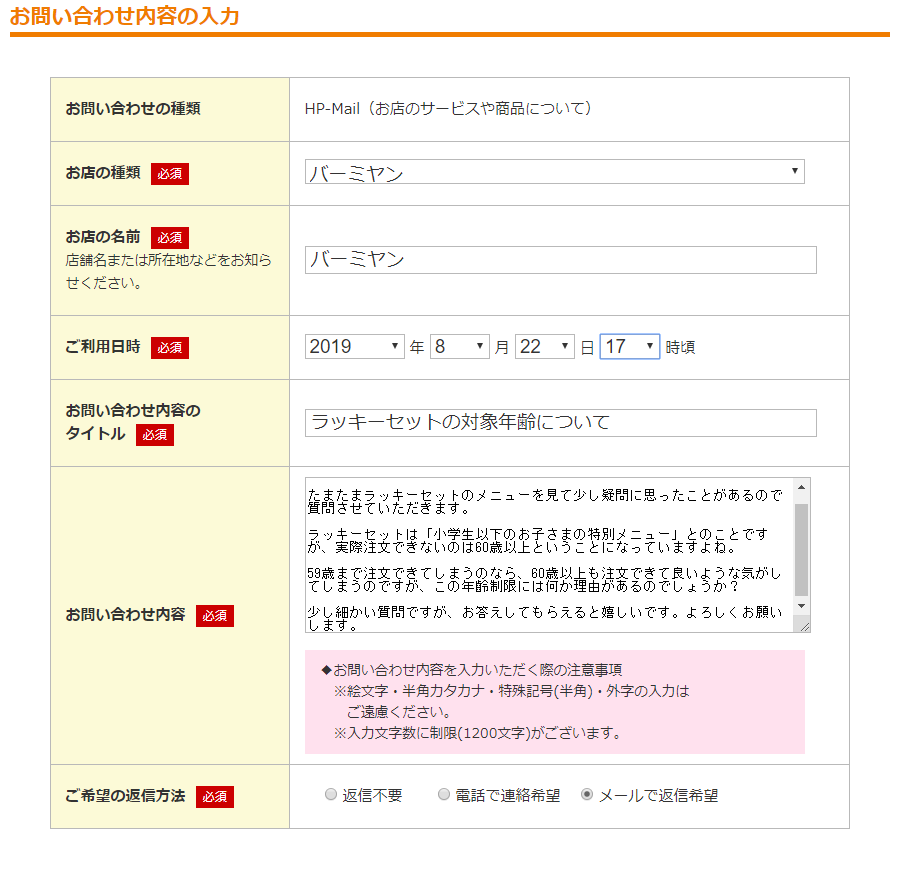The image size is (924, 870).
Task: Select the 電話で連絡希望 radio button
Action: point(444,795)
